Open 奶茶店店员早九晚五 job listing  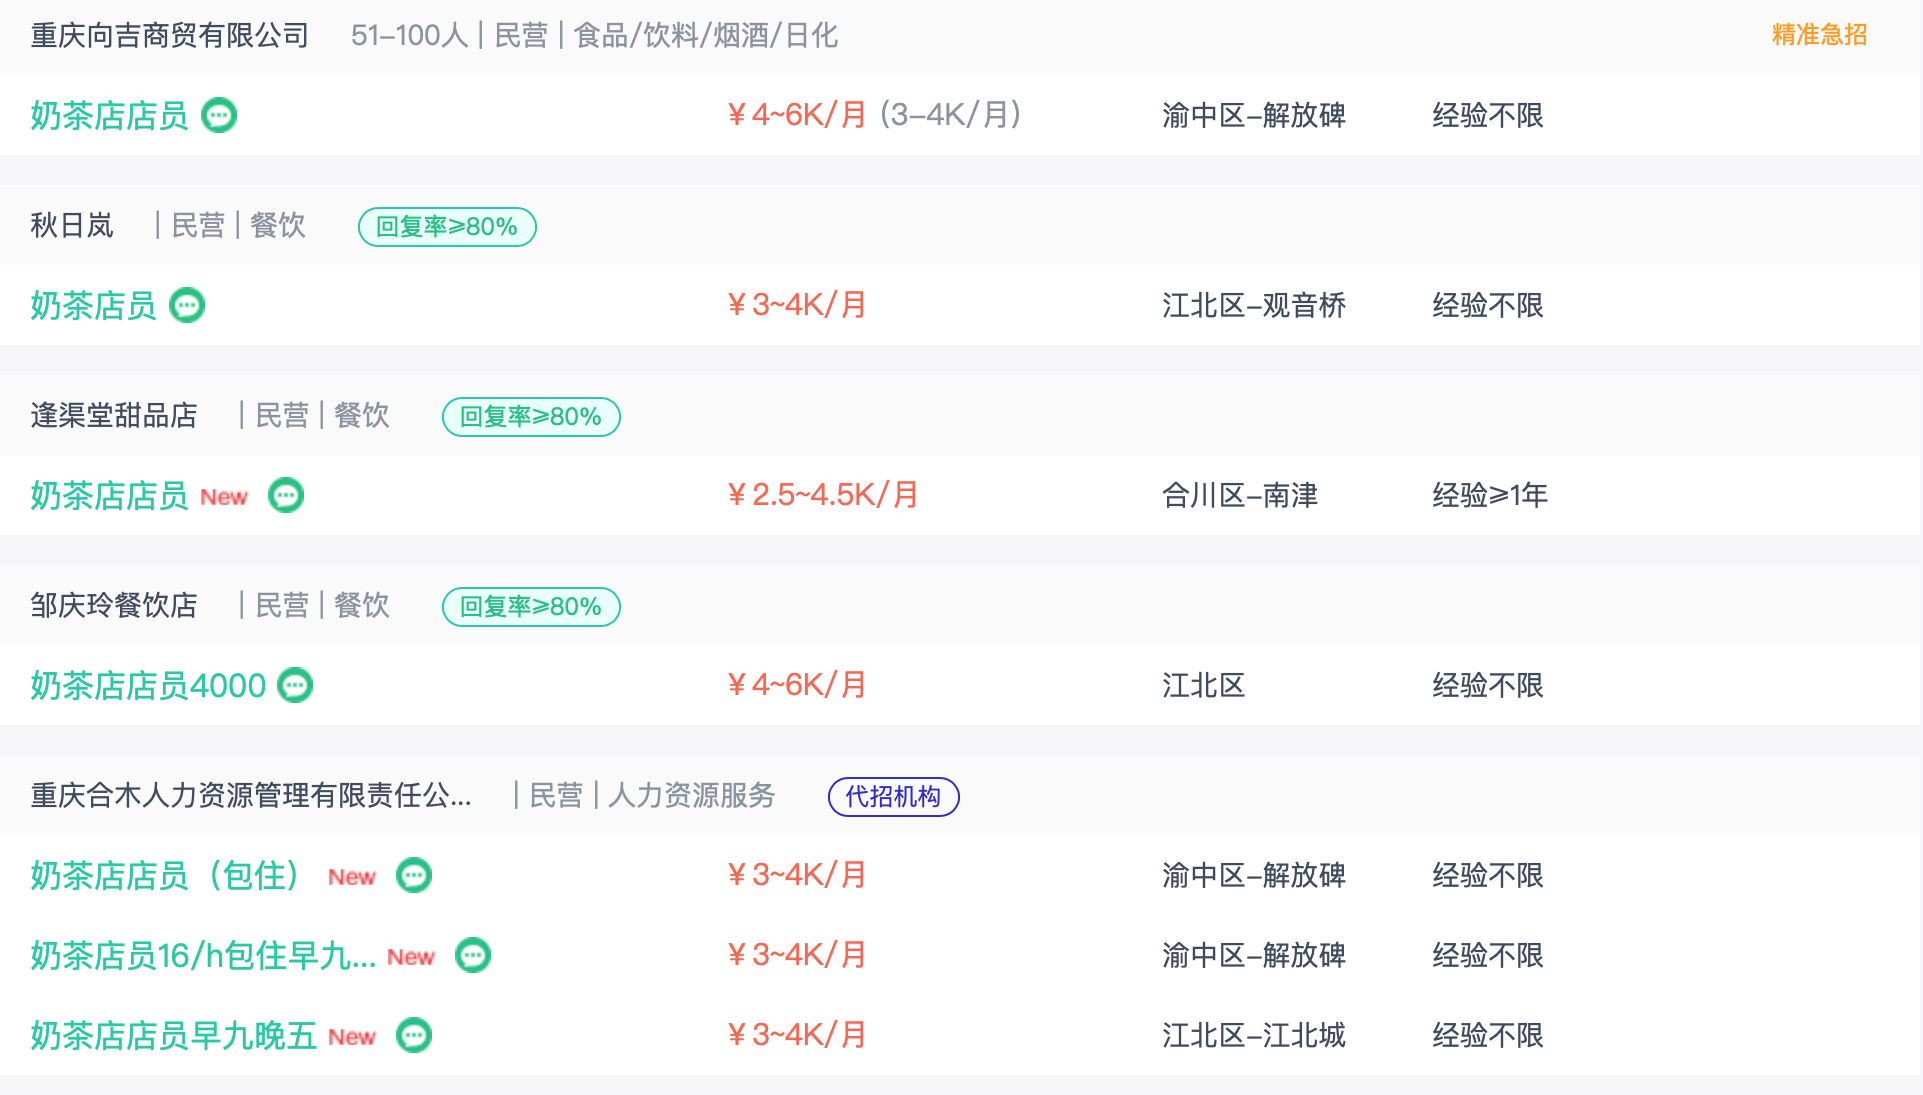(x=174, y=1035)
